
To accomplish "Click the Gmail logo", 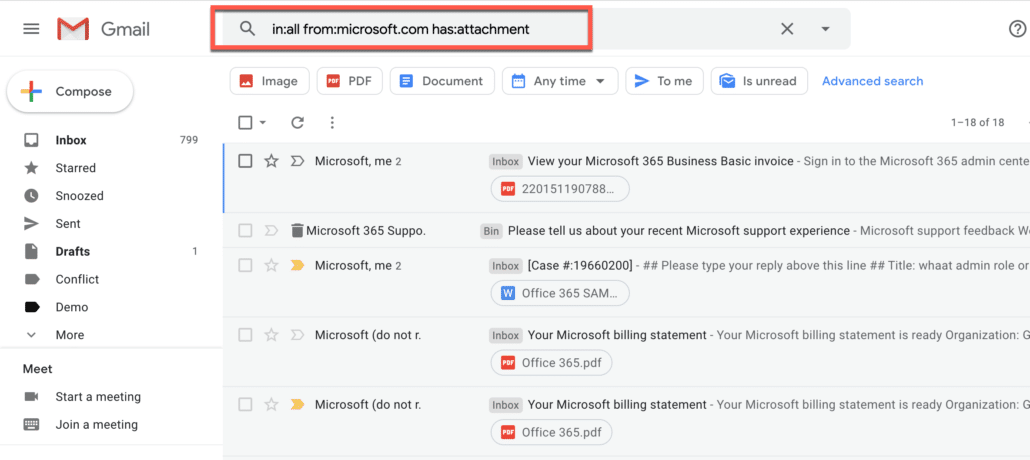I will click(104, 29).
